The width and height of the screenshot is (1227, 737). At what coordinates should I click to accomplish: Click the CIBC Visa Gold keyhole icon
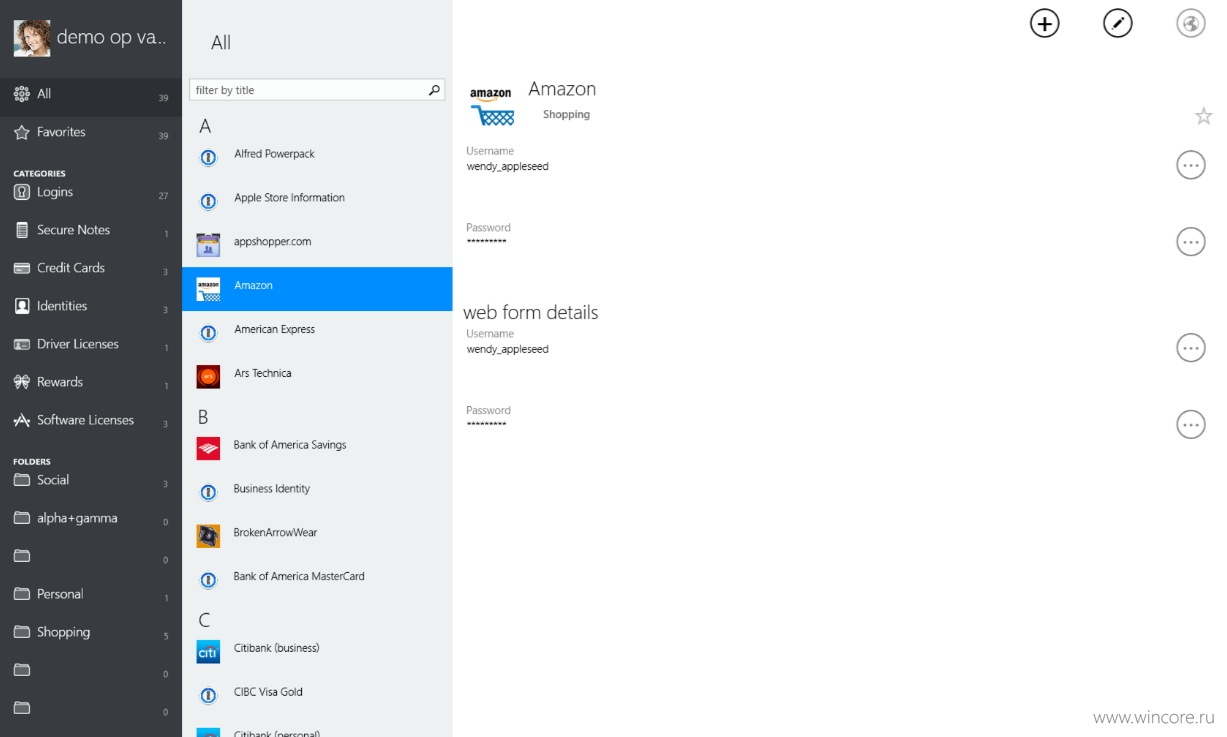[x=208, y=696]
